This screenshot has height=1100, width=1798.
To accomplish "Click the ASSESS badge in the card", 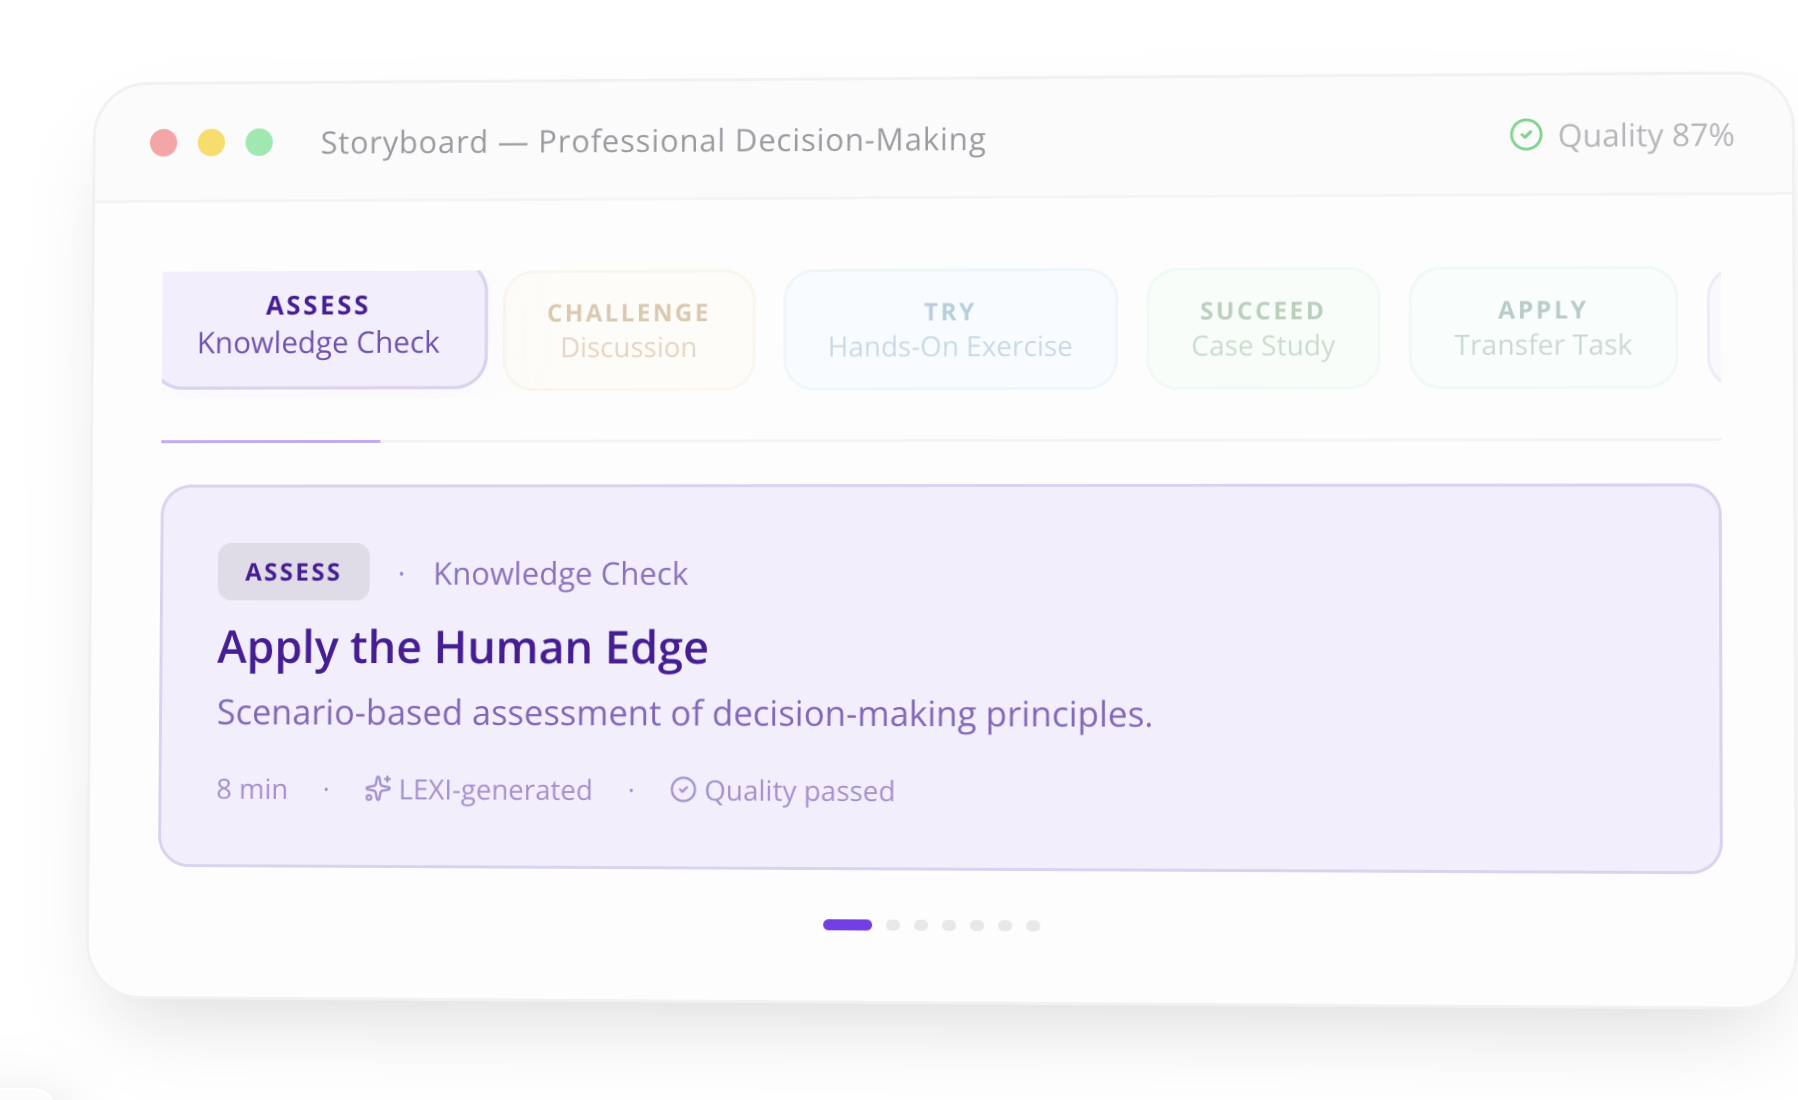I will coord(293,572).
